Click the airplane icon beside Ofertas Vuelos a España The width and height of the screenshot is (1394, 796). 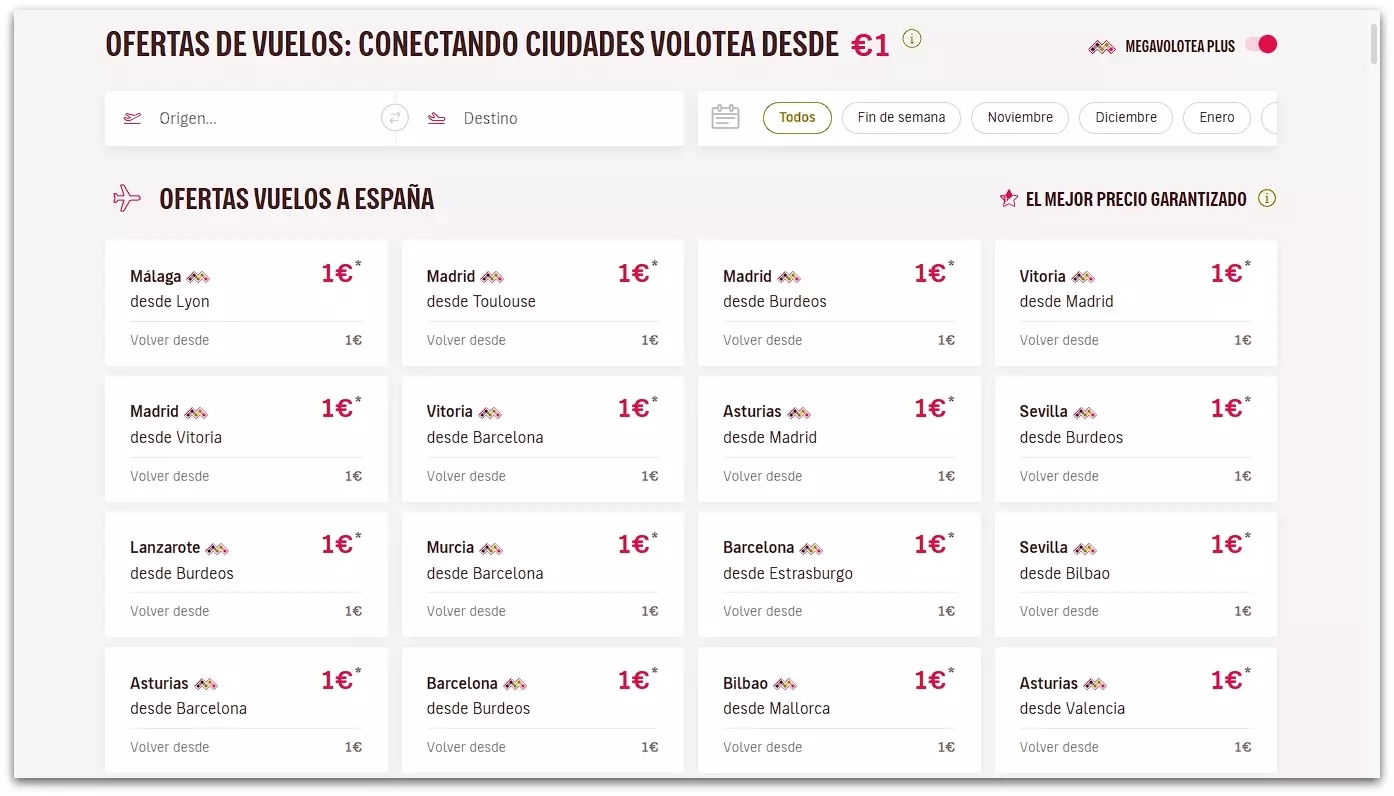click(x=127, y=198)
